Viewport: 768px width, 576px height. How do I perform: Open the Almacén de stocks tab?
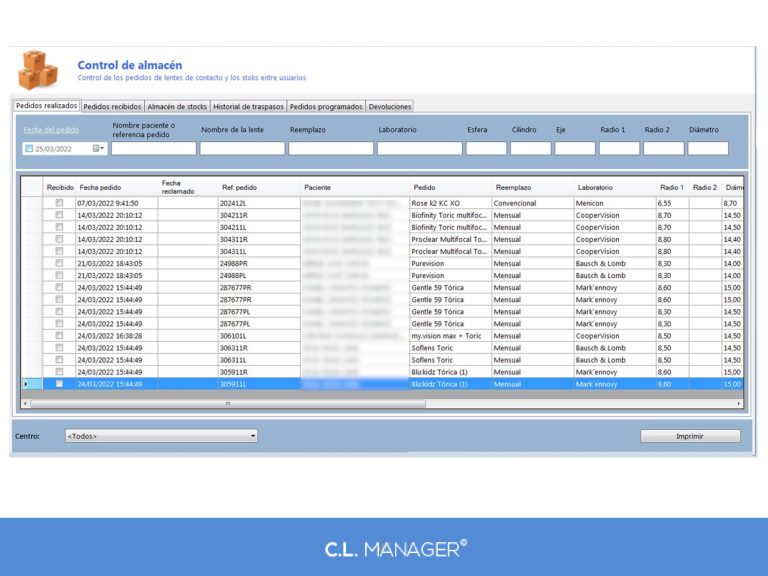(x=177, y=106)
